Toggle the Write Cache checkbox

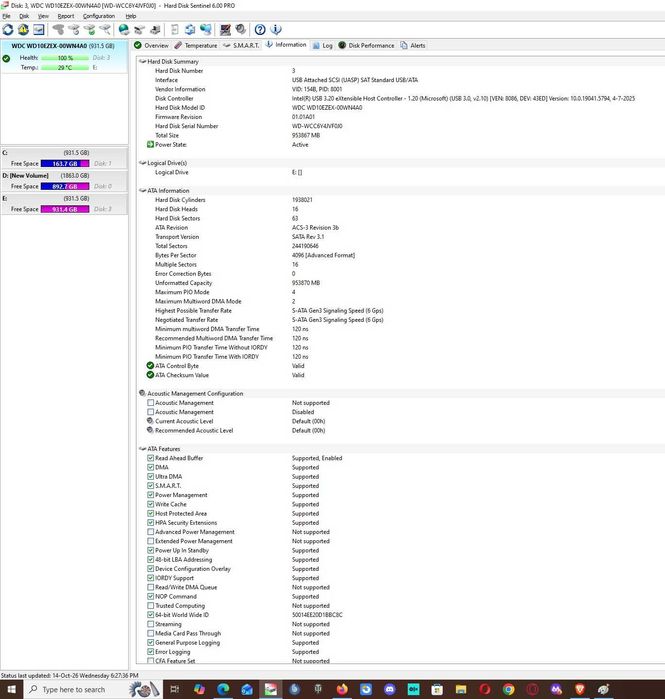coord(151,504)
